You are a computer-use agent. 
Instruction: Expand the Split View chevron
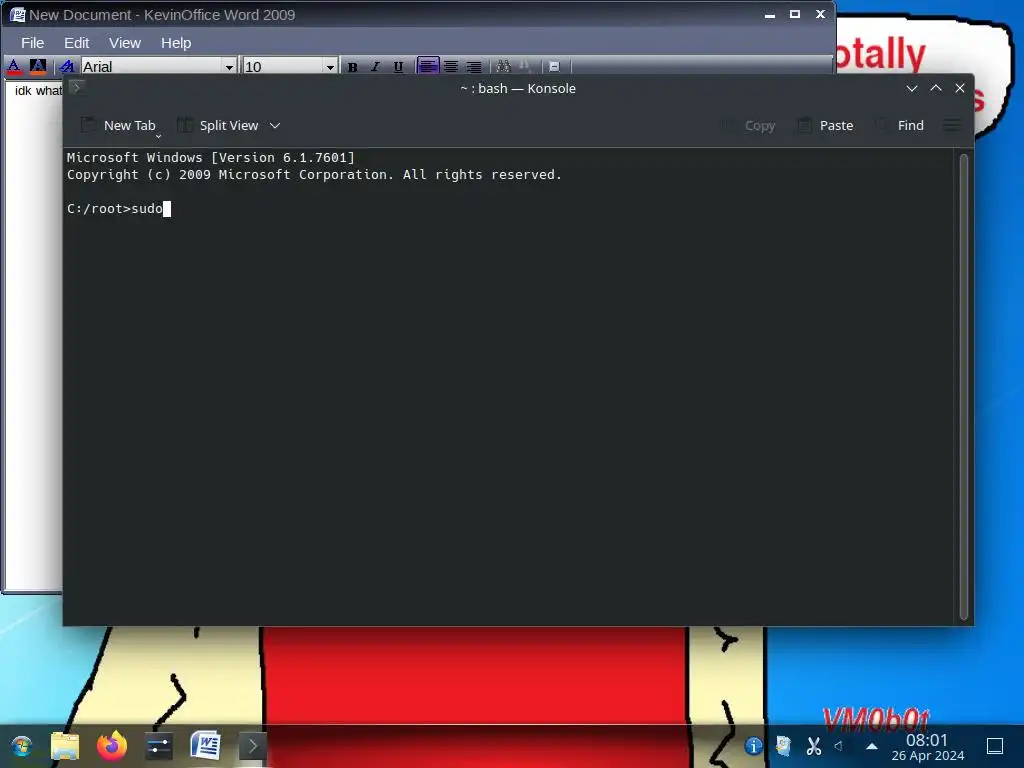click(x=275, y=125)
